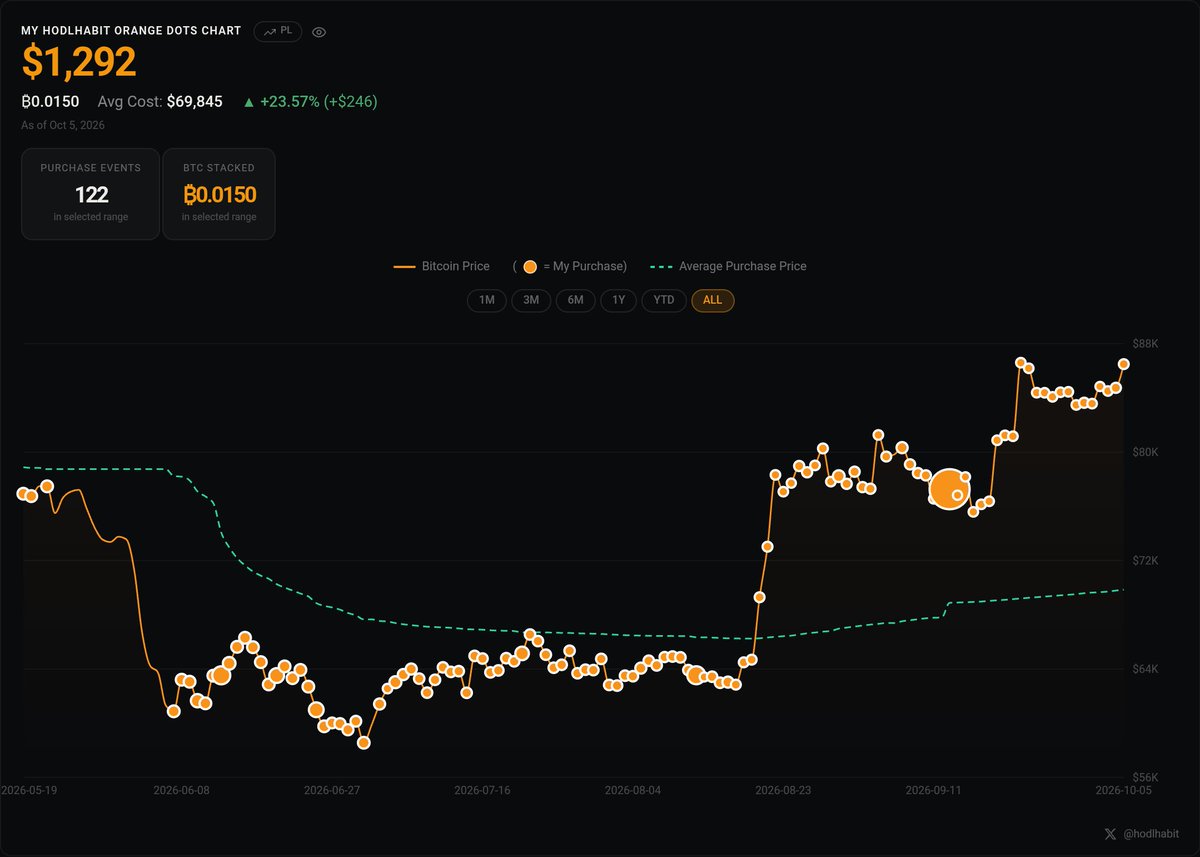
Task: Toggle visibility with the eye icon
Action: coord(319,32)
